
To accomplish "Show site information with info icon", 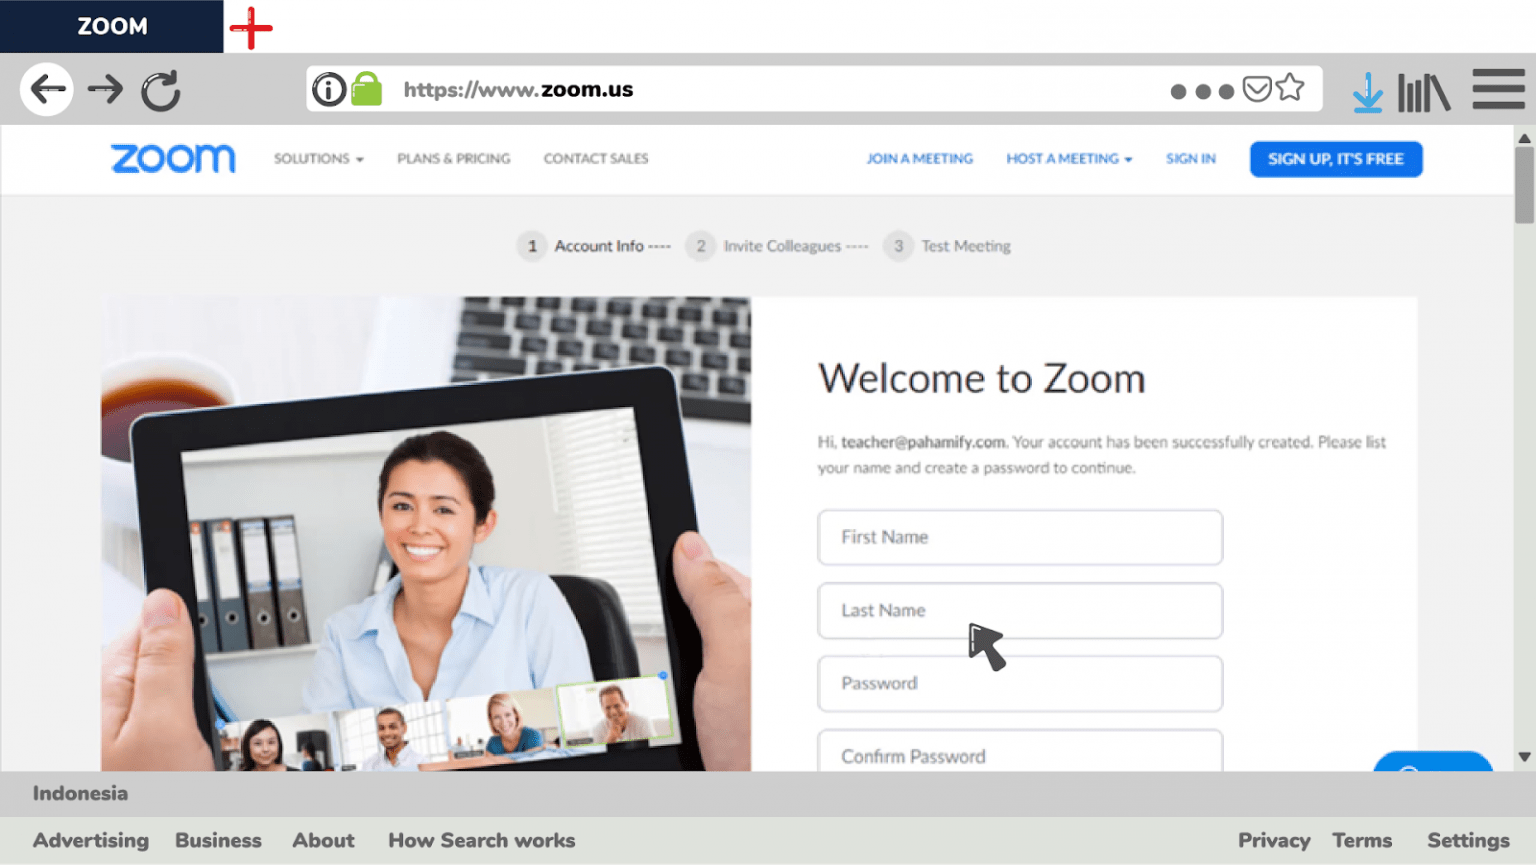I will [329, 89].
